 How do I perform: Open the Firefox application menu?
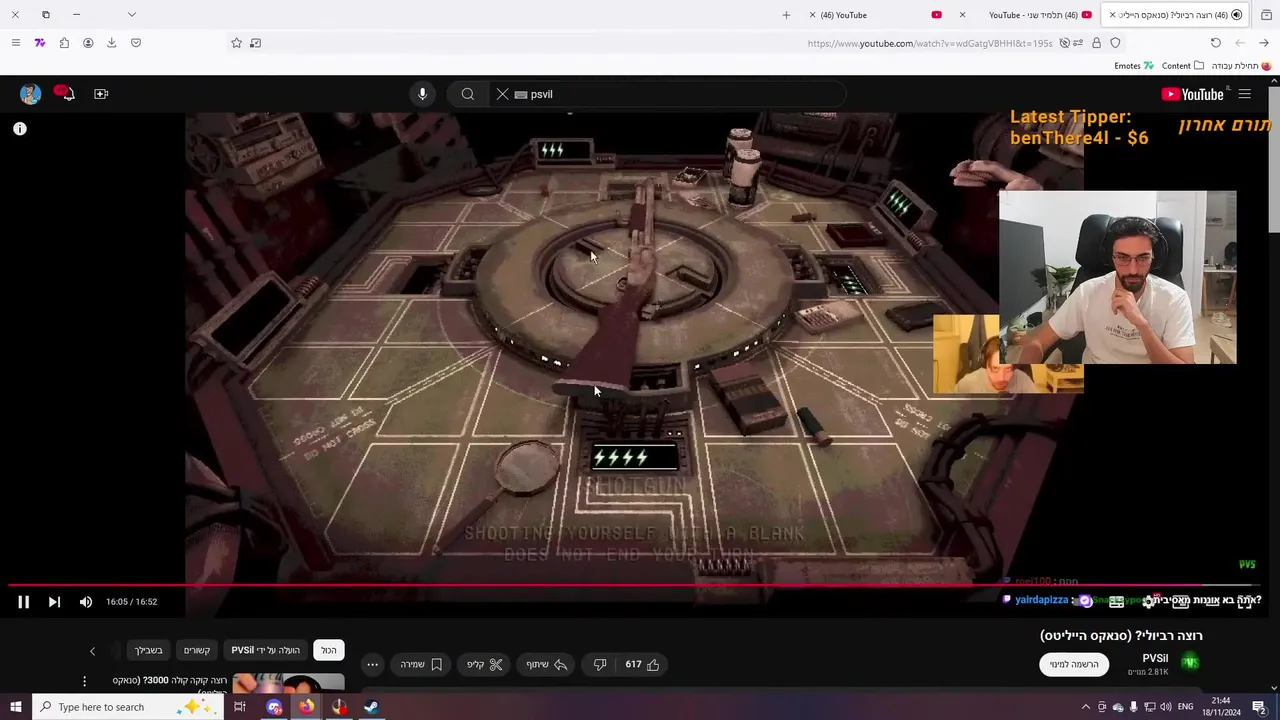(x=15, y=43)
